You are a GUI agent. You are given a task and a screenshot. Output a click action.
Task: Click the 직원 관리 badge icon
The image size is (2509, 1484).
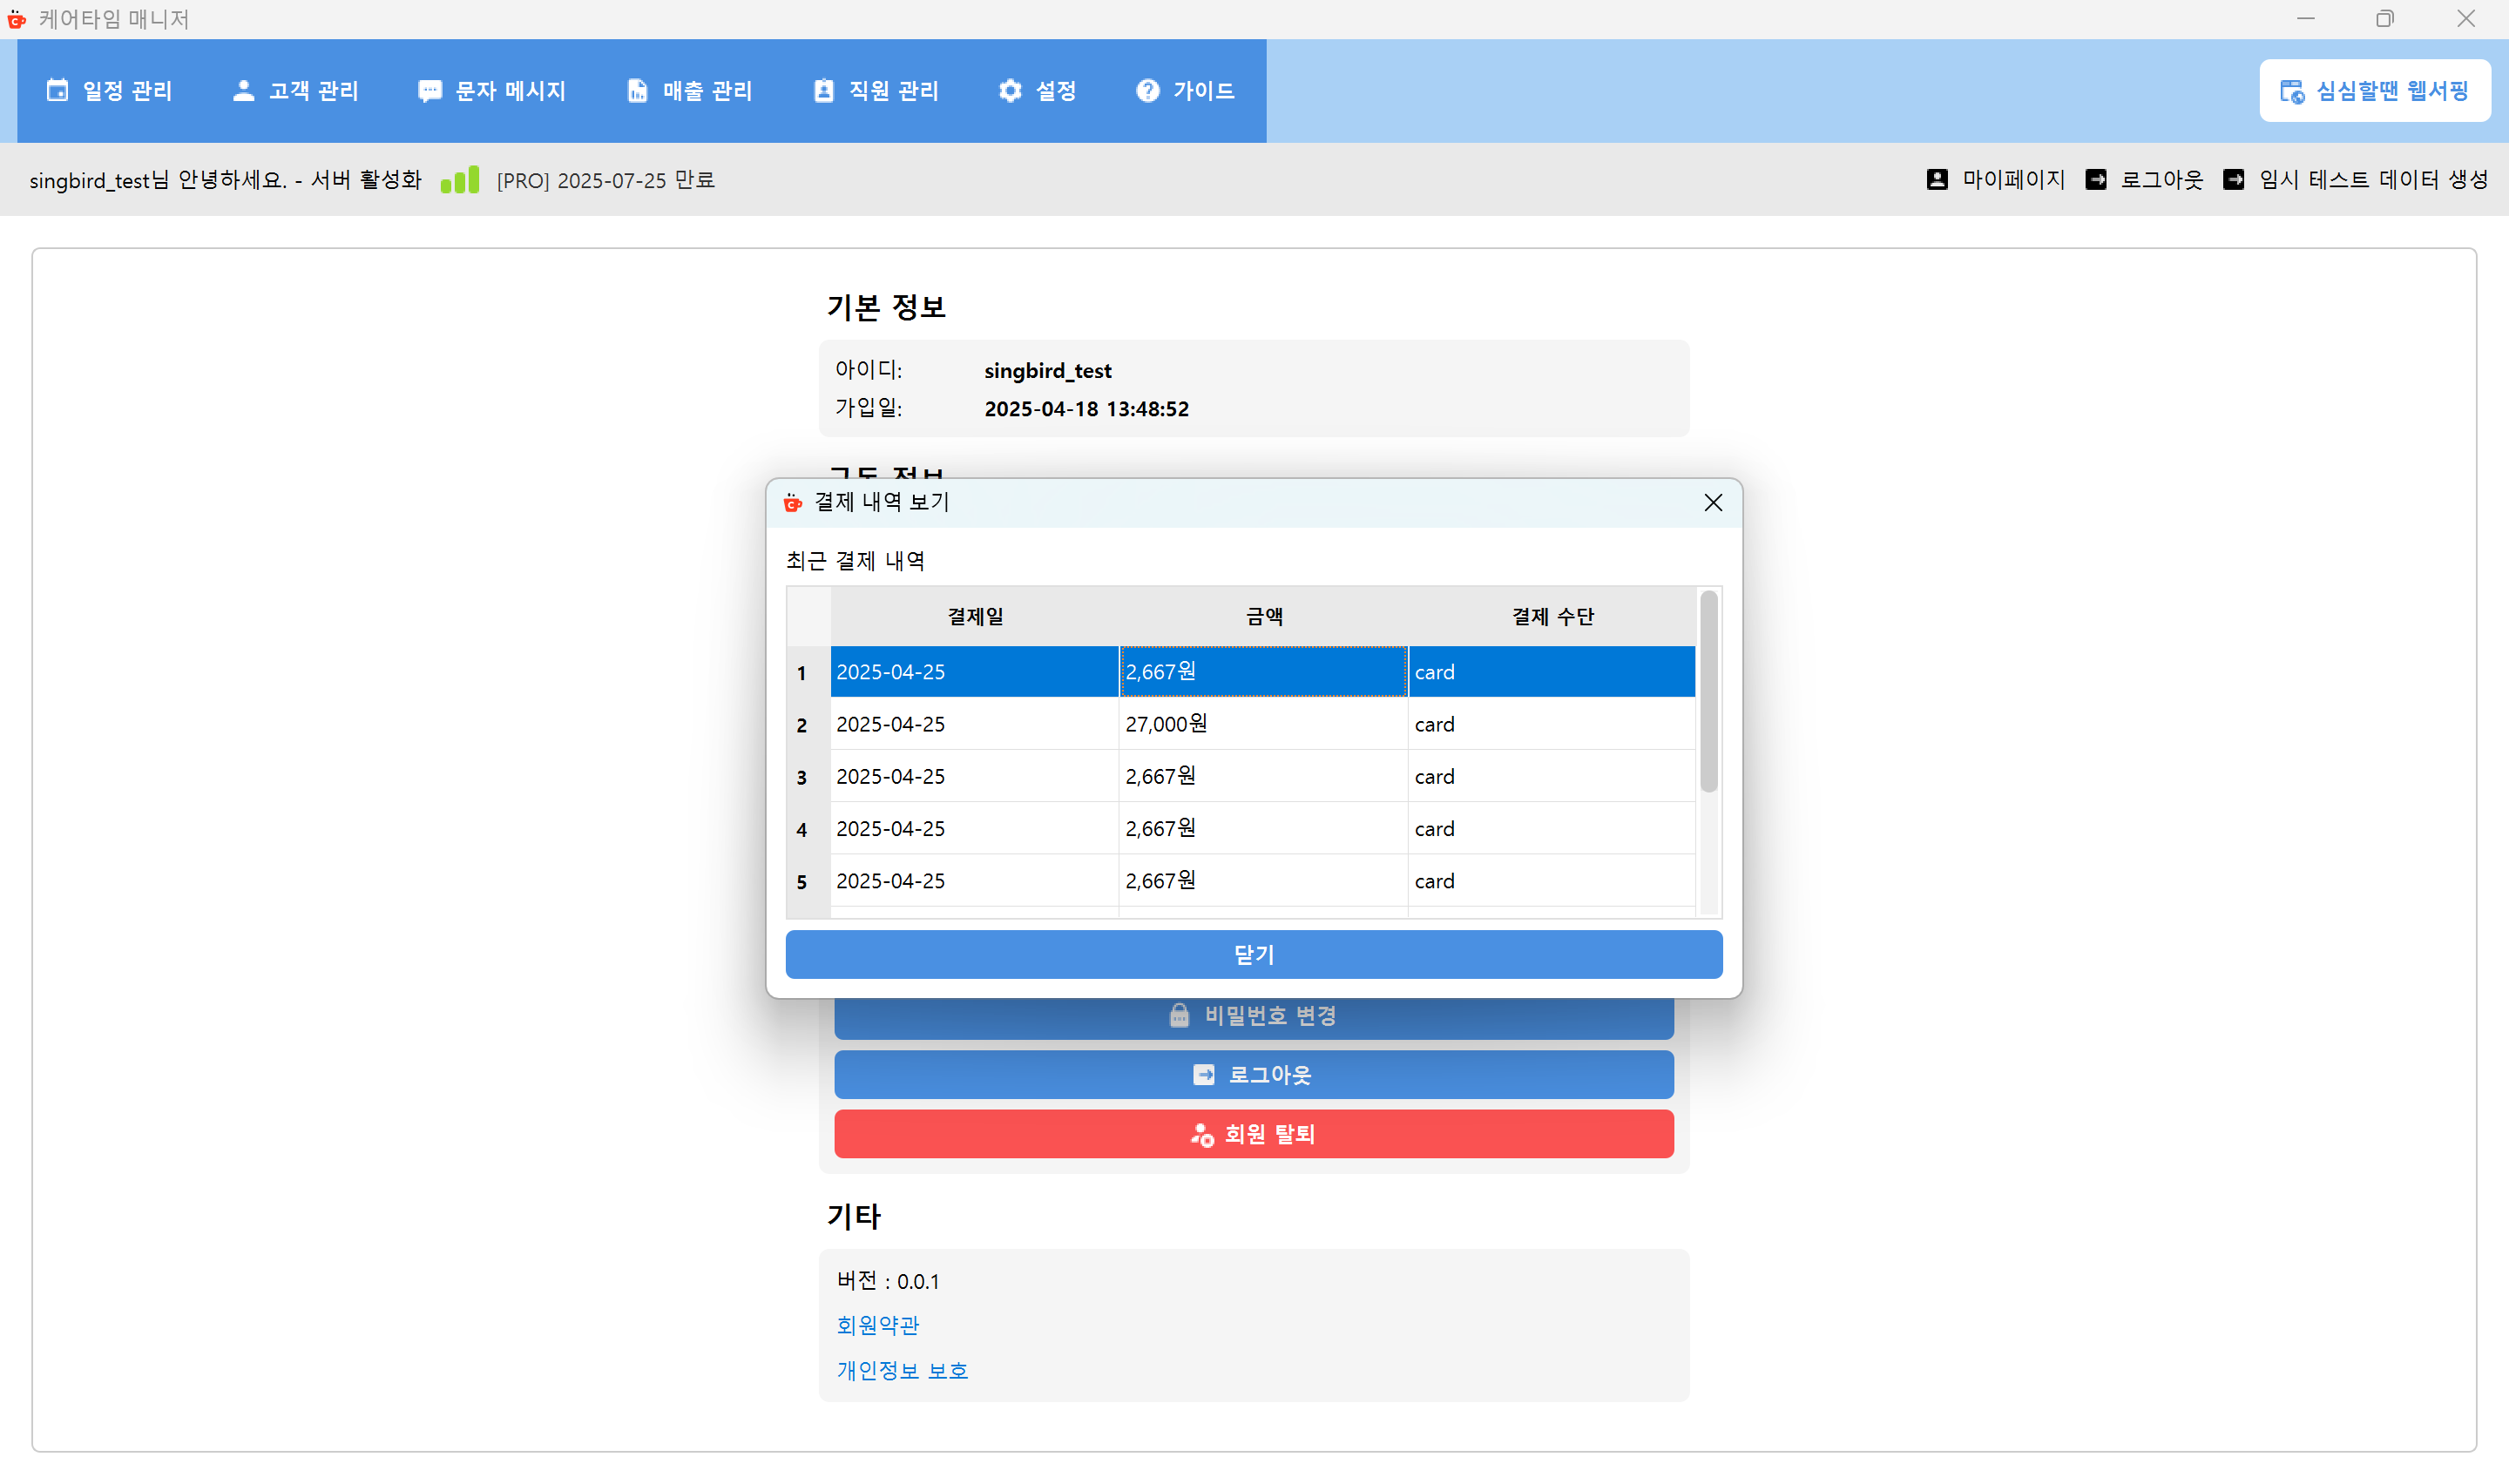[x=822, y=90]
